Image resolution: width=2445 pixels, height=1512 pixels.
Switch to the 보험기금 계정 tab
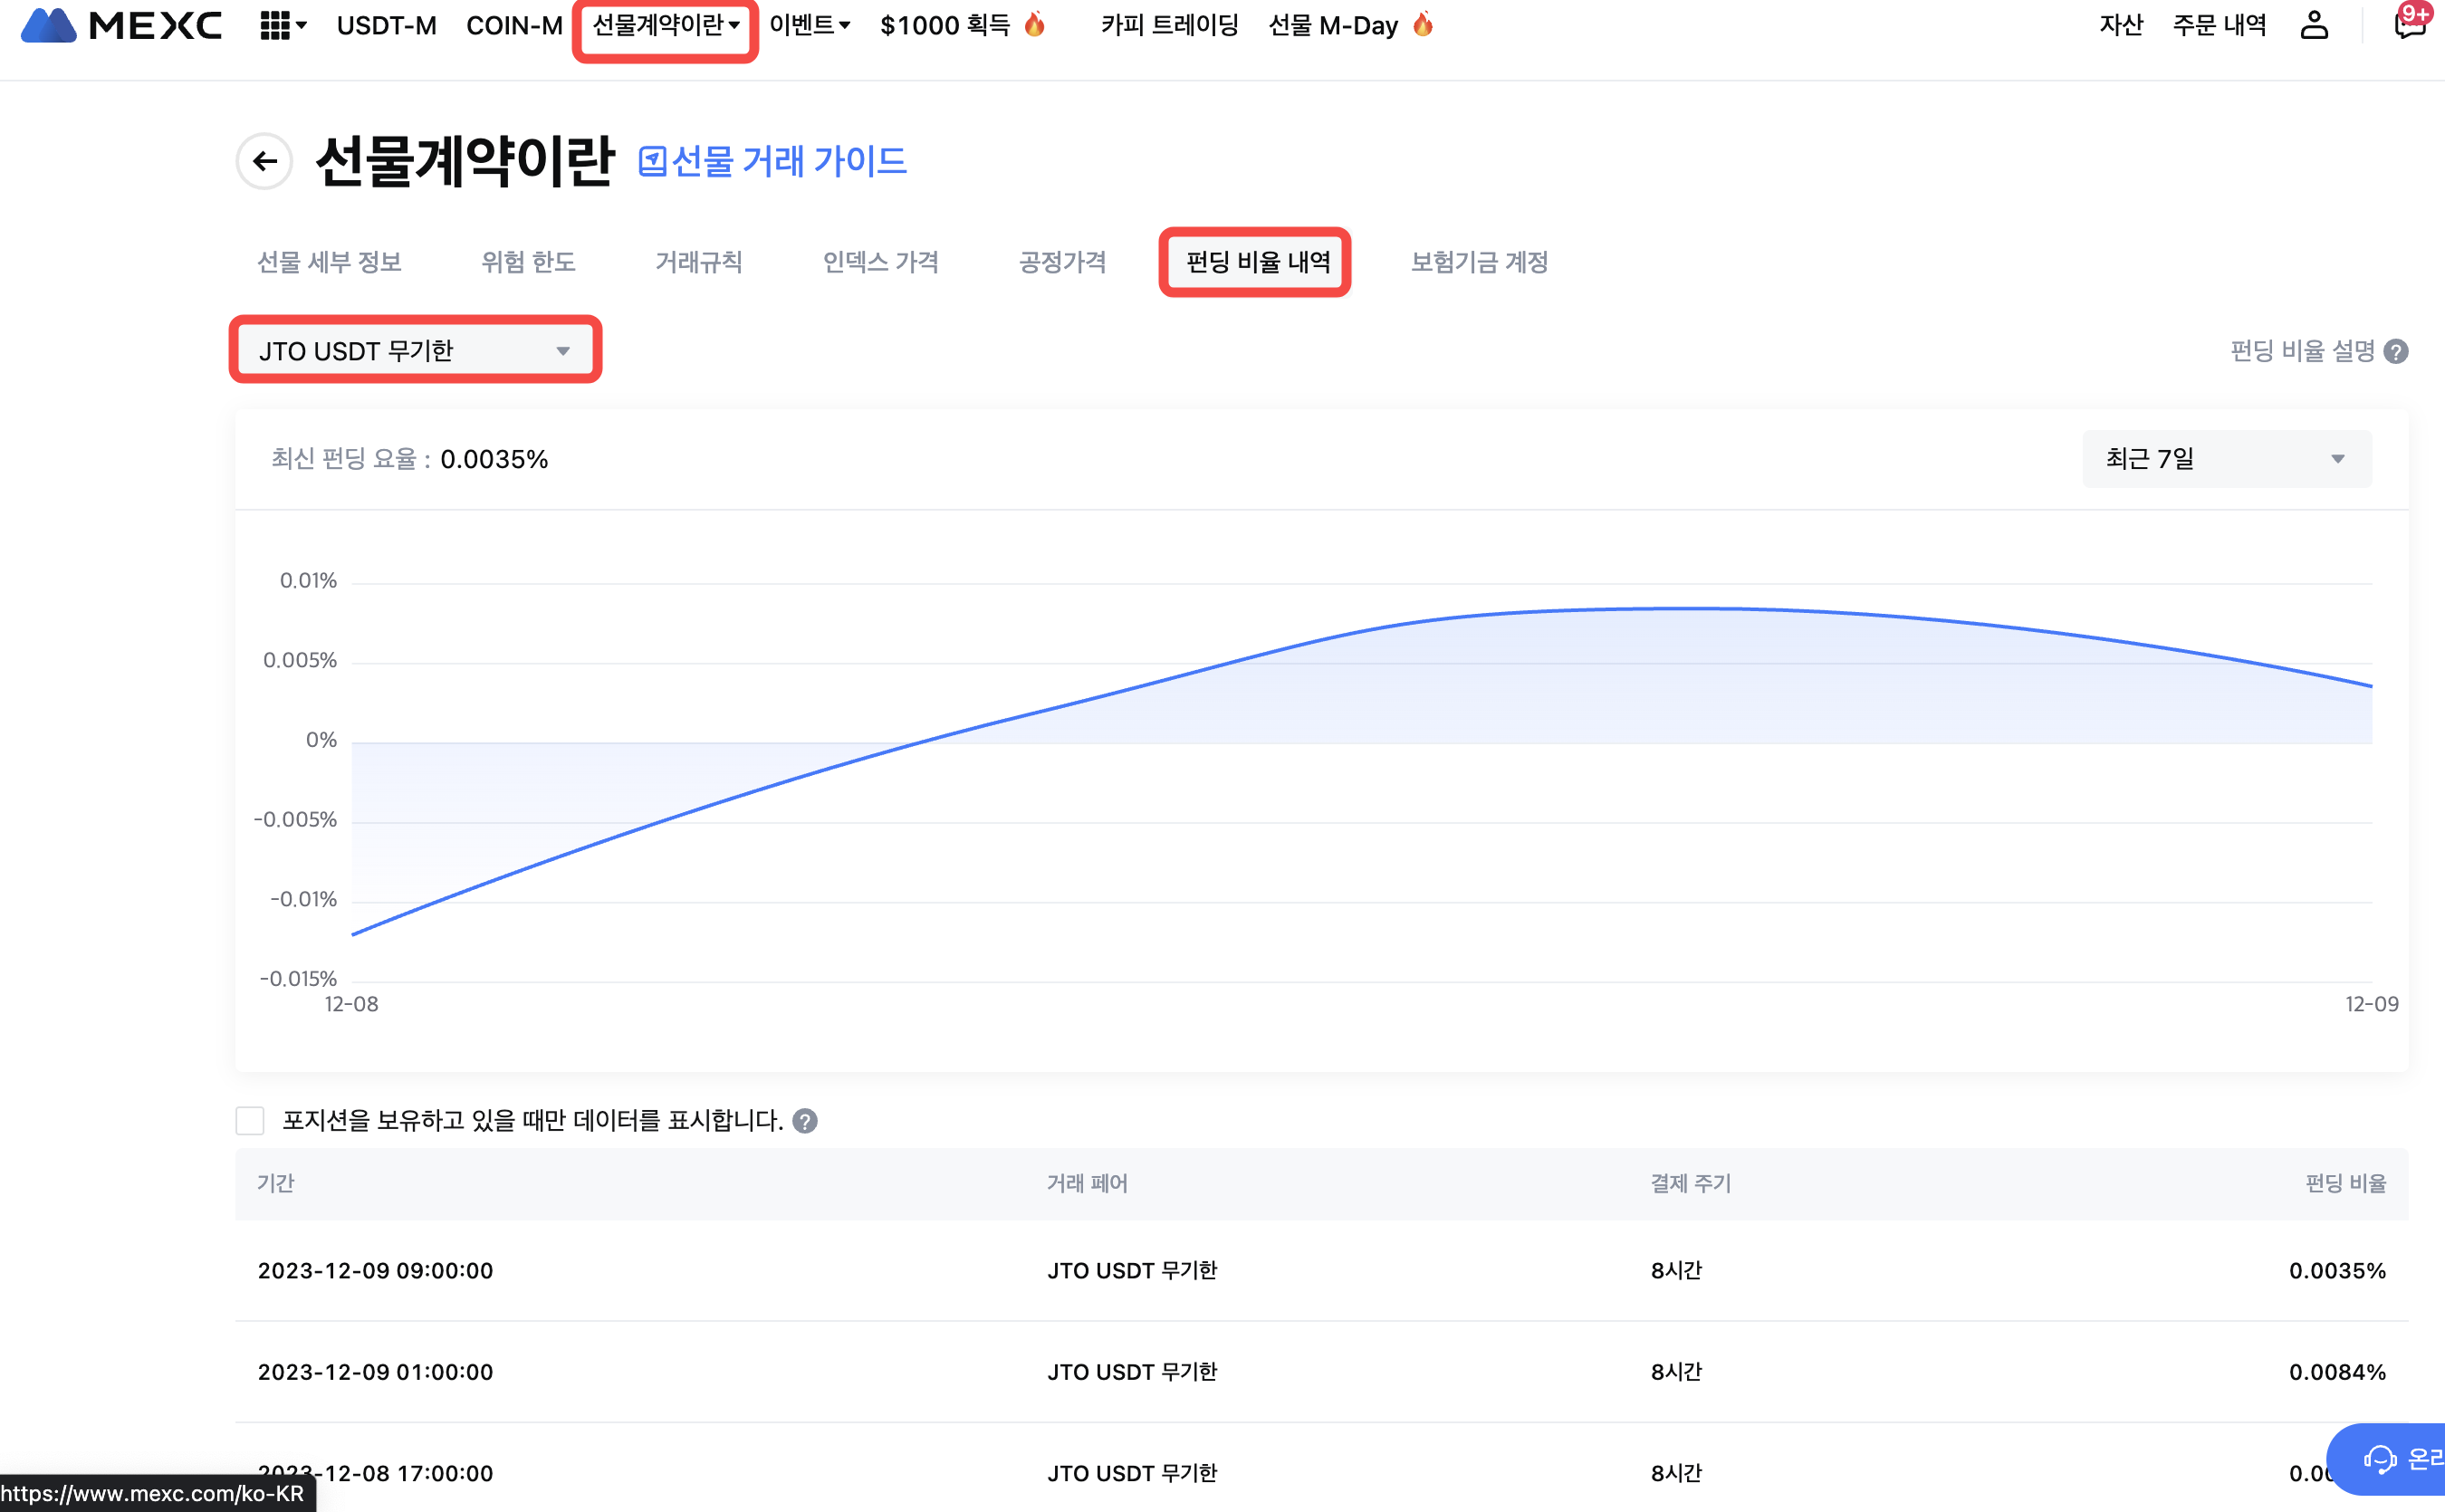[1479, 262]
